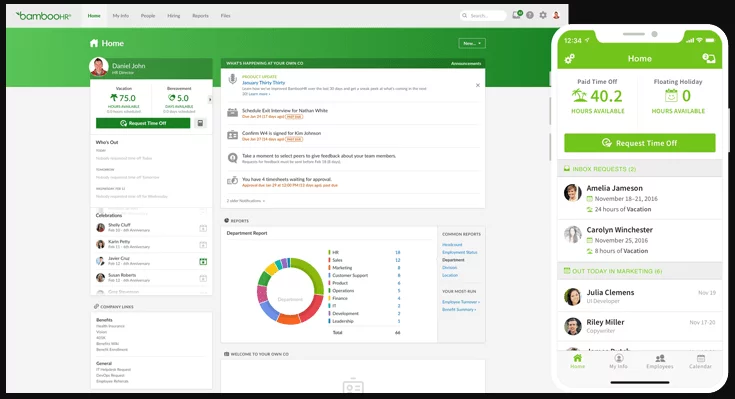Click the large green segment of donut chart

click(x=311, y=273)
